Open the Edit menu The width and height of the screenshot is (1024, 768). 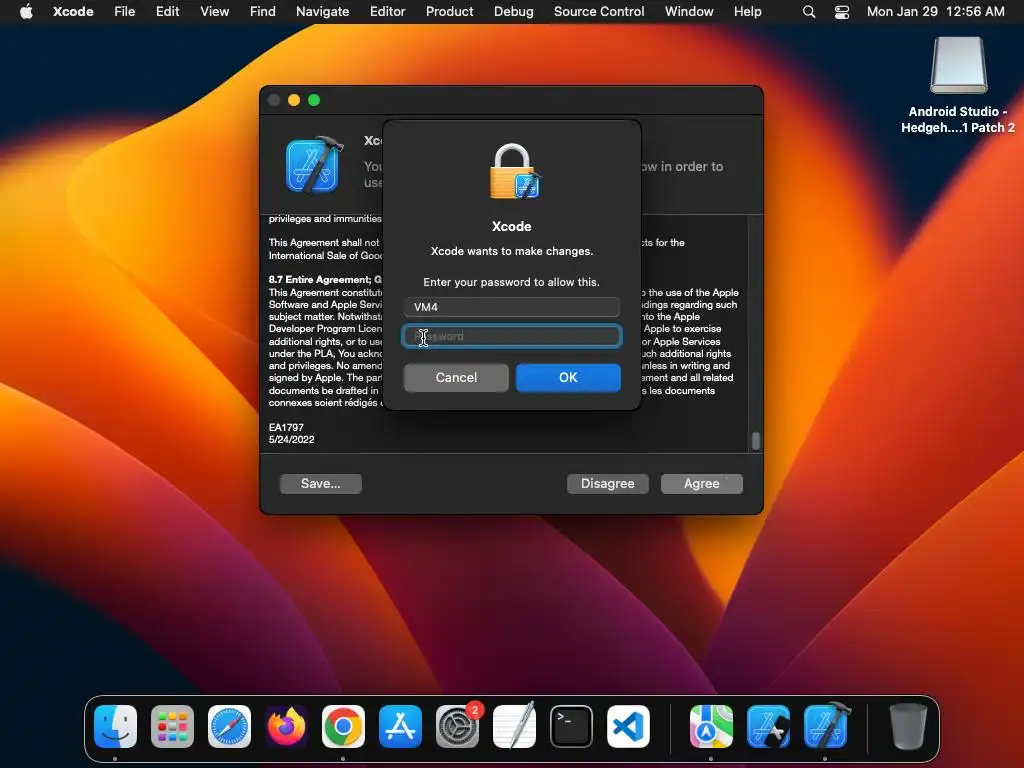tap(167, 11)
